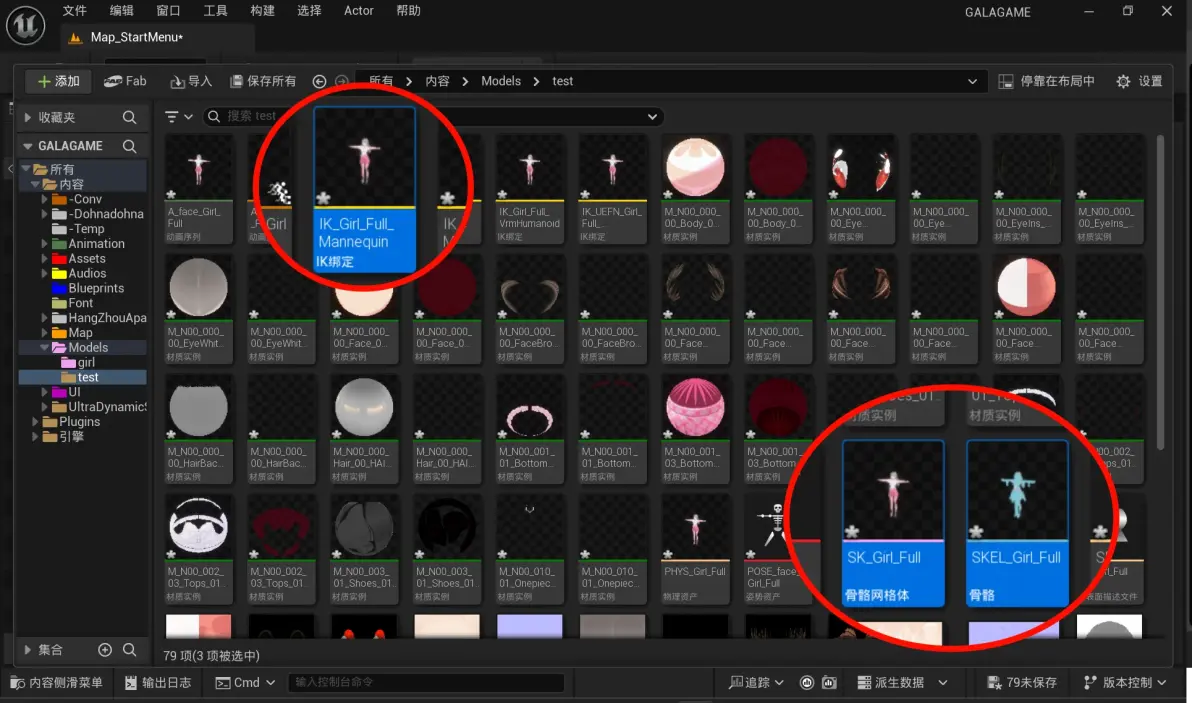
Task: Open the filter options dropdown
Action: tap(179, 116)
